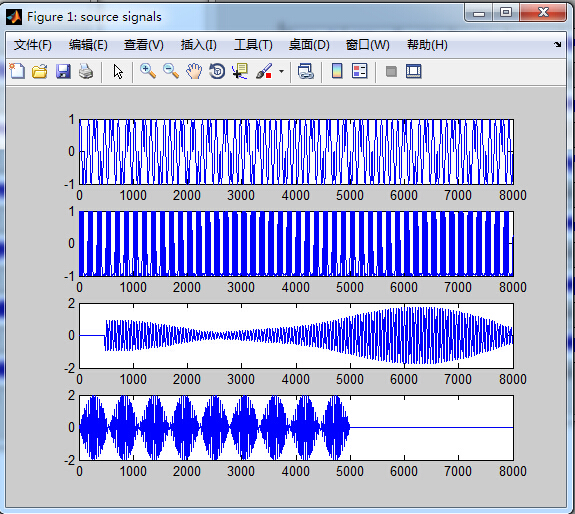Enable the Pan hand tool

194,71
